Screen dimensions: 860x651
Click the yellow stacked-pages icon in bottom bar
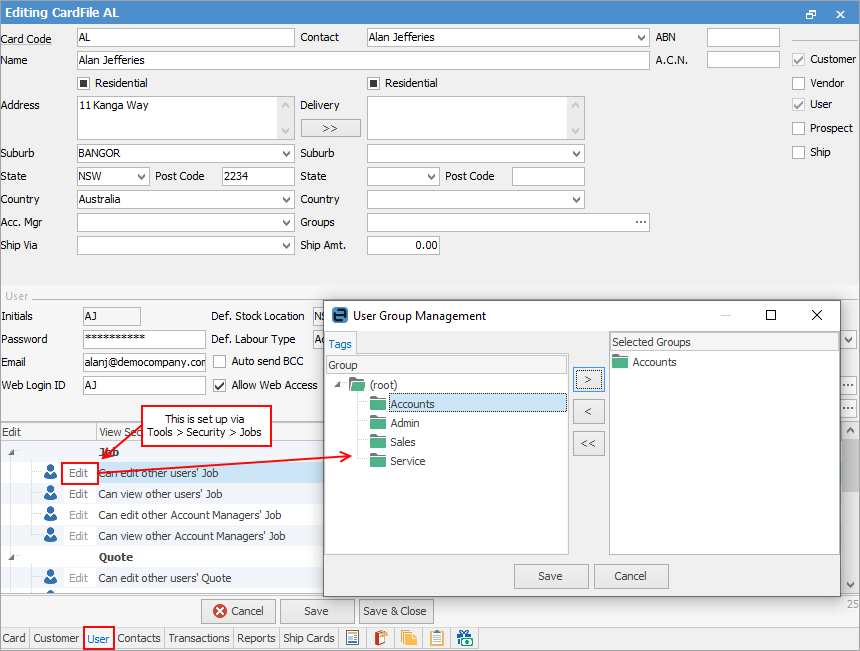(x=409, y=638)
